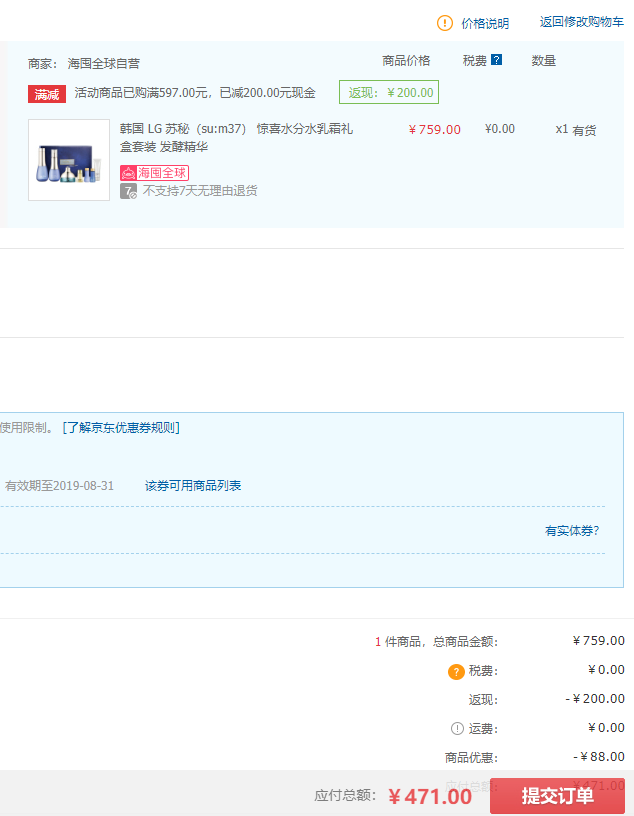Click item tax value ¥0.00
This screenshot has width=634, height=816.
(500, 129)
